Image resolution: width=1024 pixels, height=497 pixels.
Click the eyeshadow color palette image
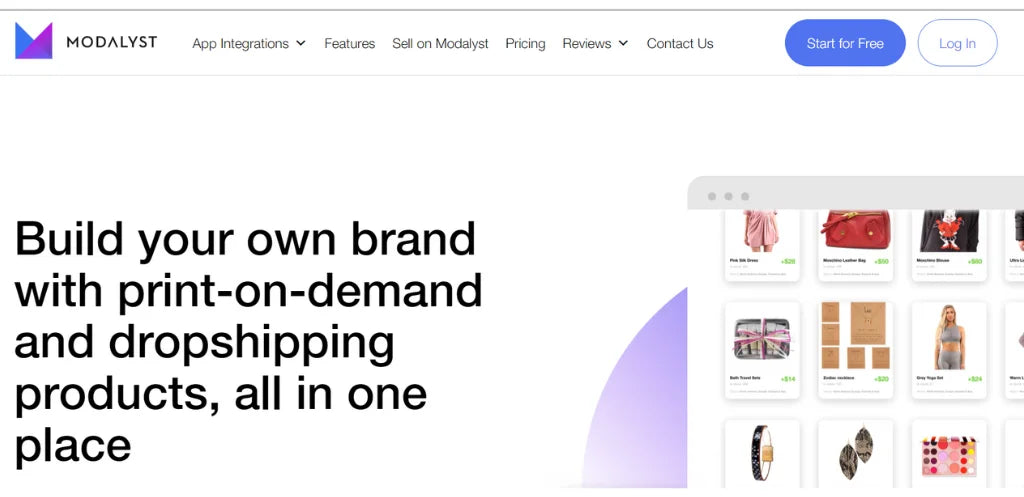tap(949, 456)
